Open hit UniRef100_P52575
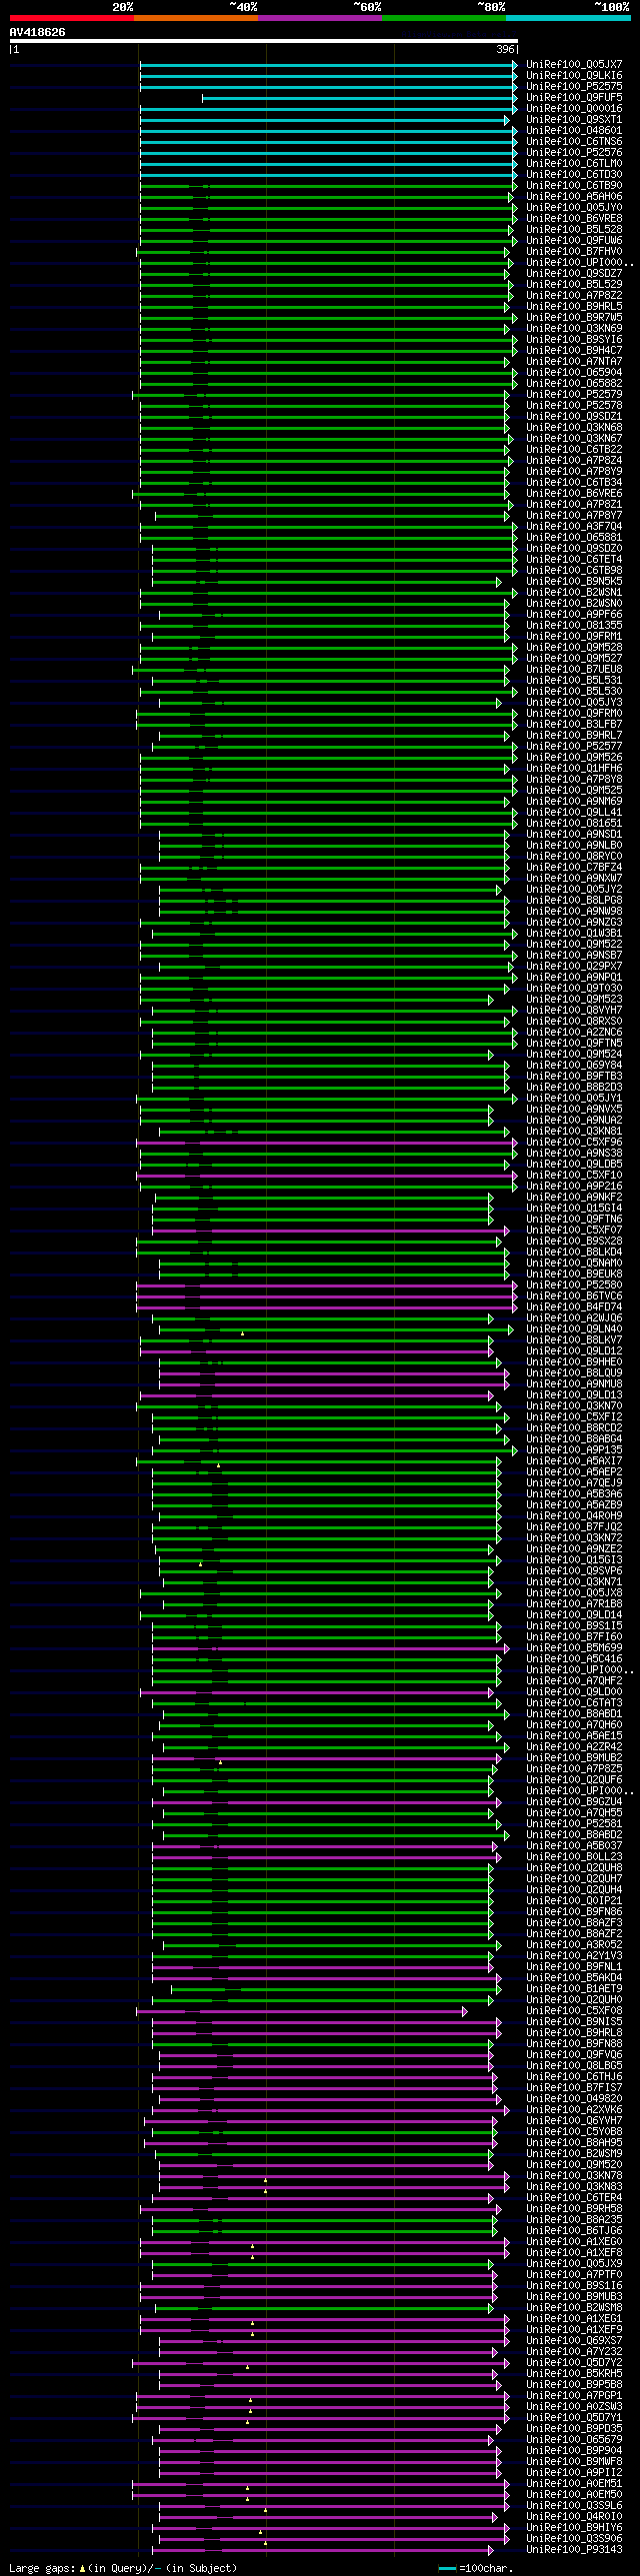 [574, 87]
